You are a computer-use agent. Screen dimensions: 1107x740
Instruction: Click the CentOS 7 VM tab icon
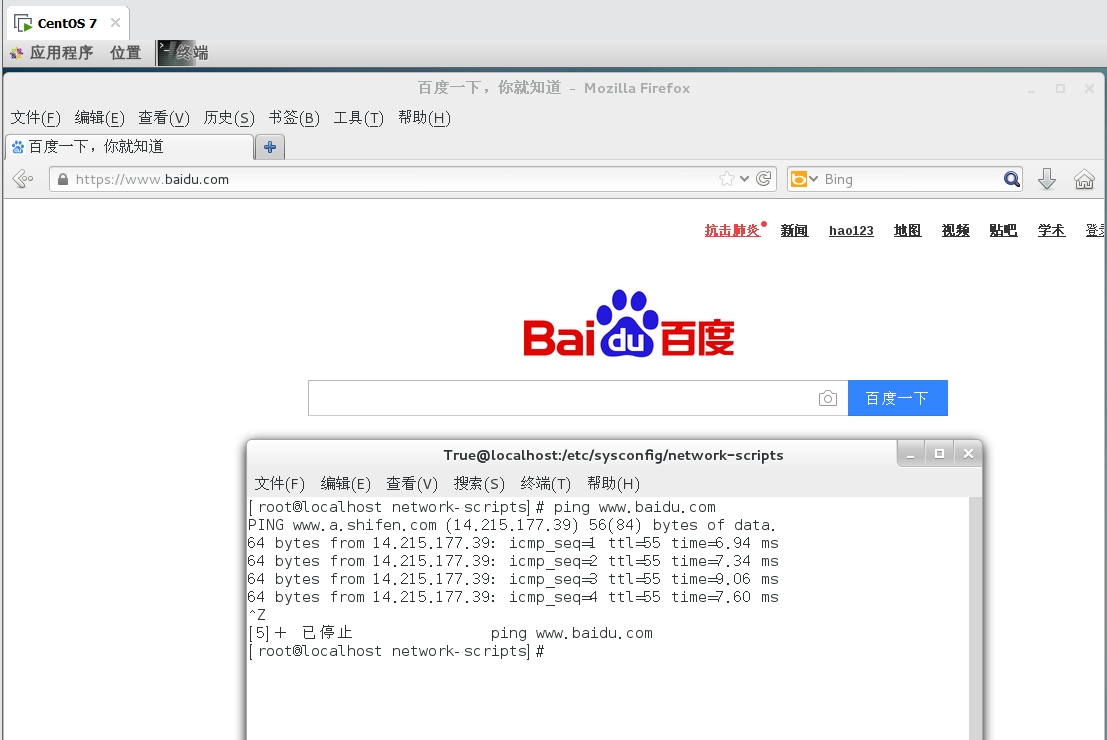point(23,23)
